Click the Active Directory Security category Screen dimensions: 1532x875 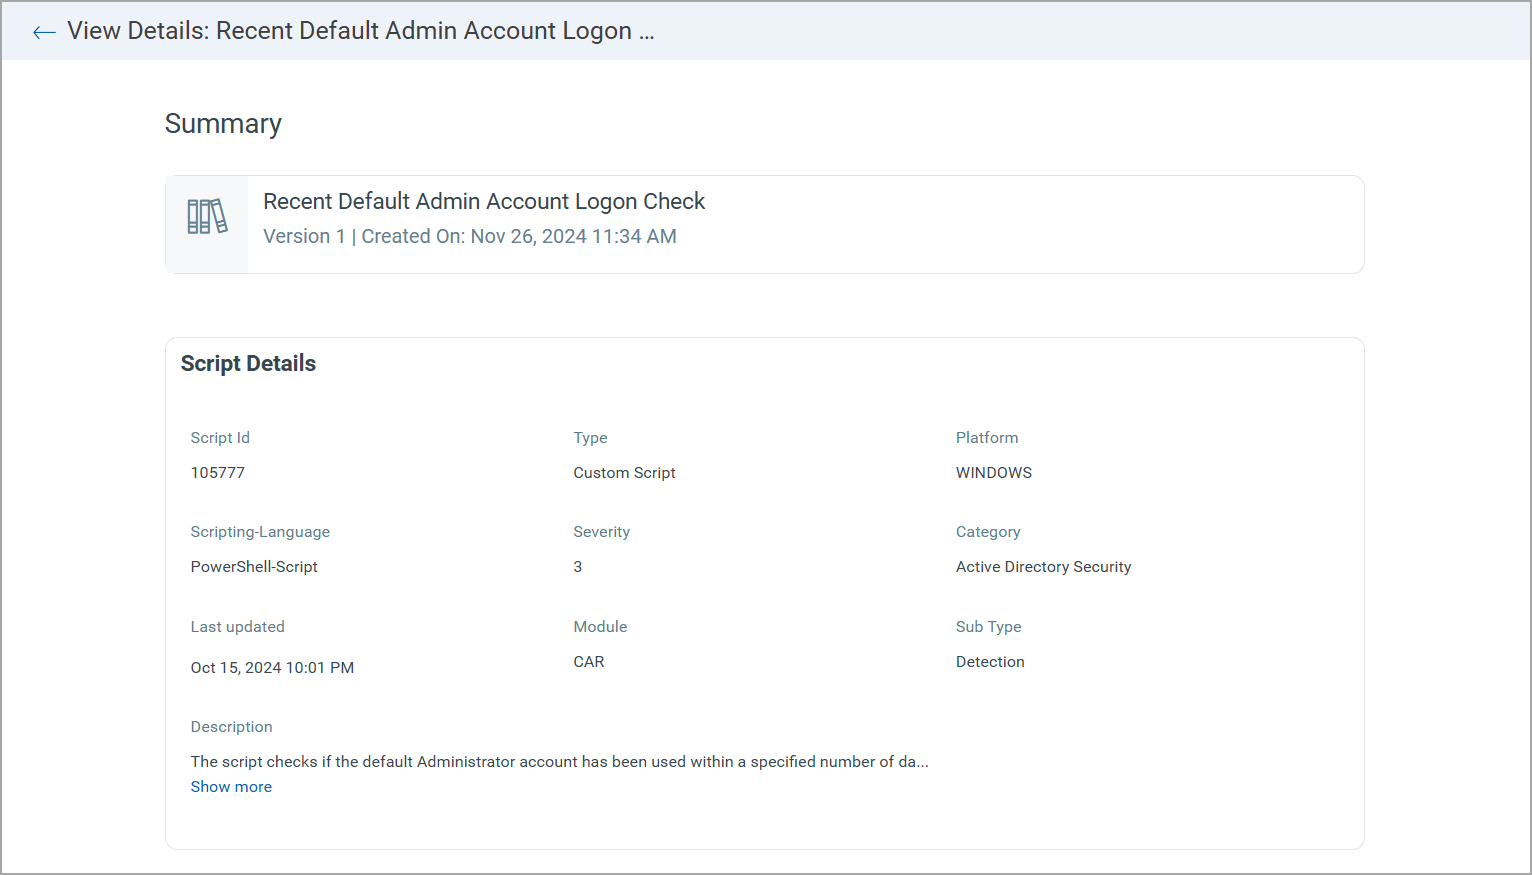[x=1043, y=567]
